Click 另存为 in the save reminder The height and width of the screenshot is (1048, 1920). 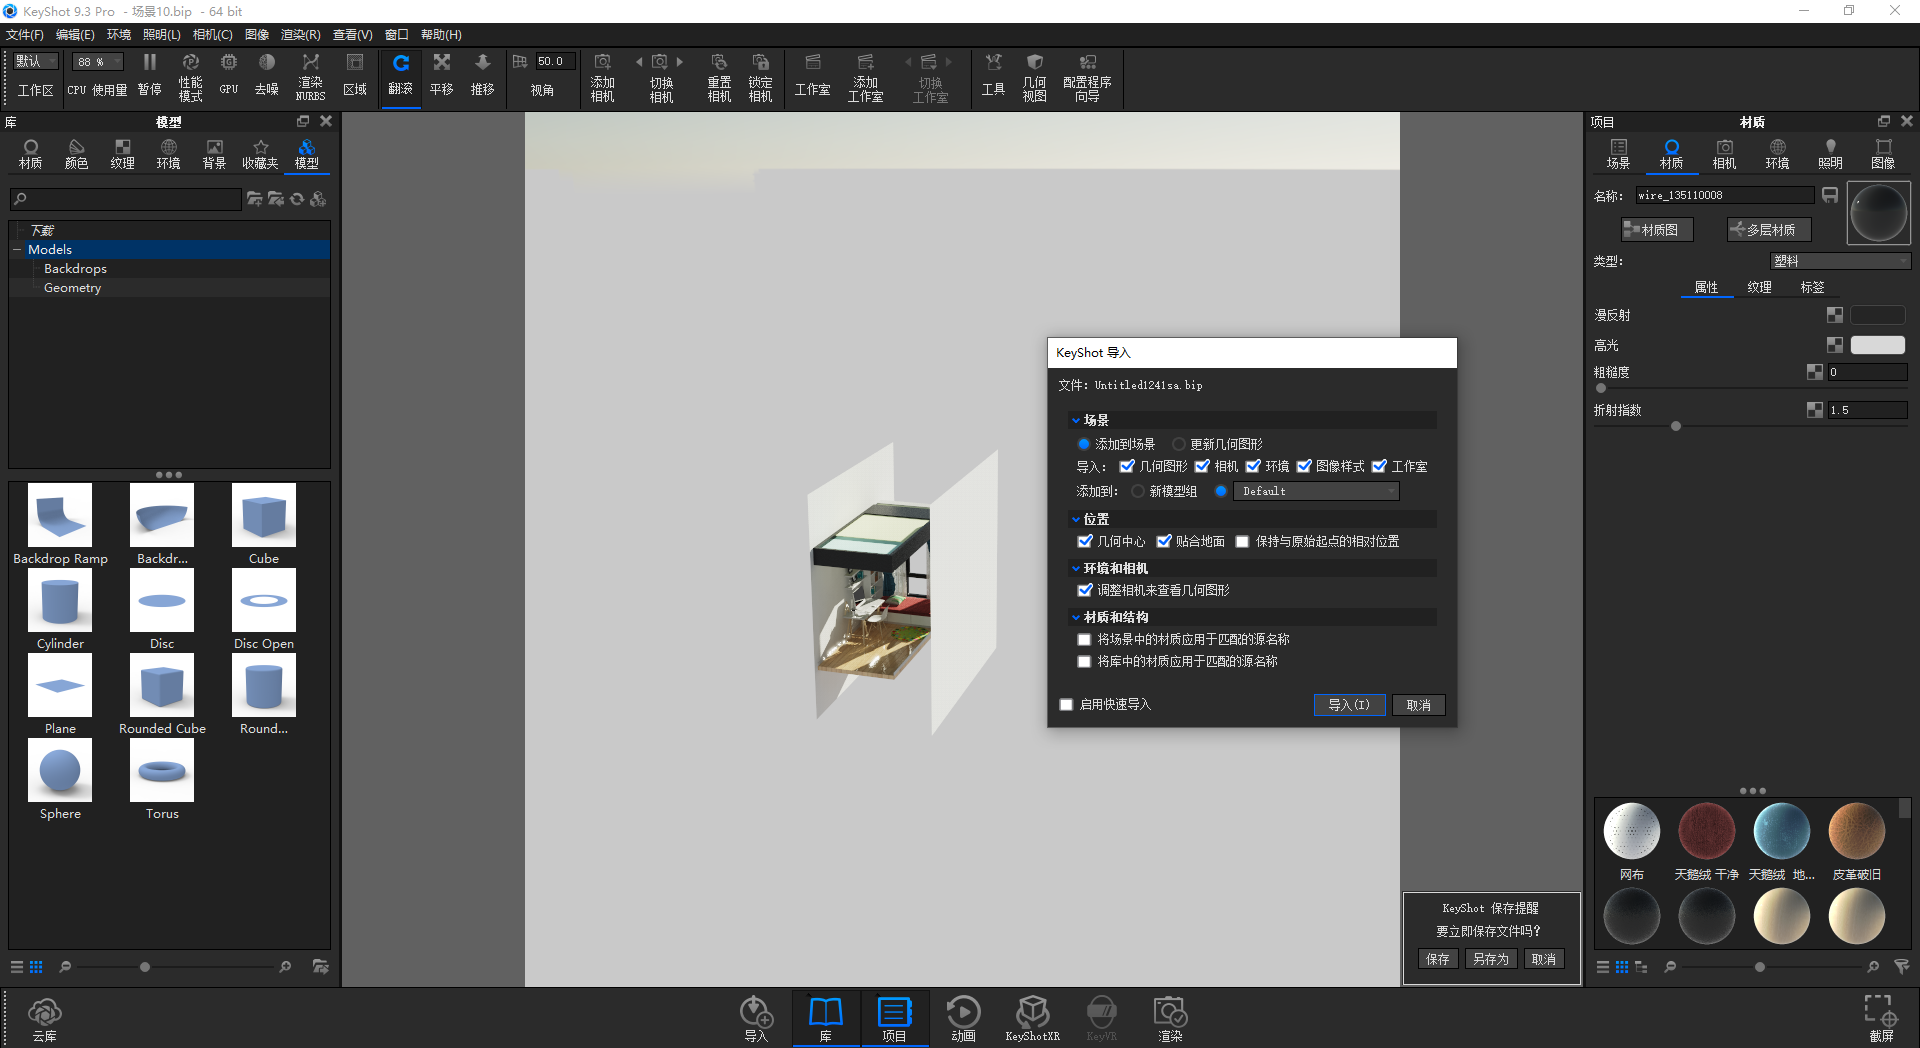point(1491,959)
